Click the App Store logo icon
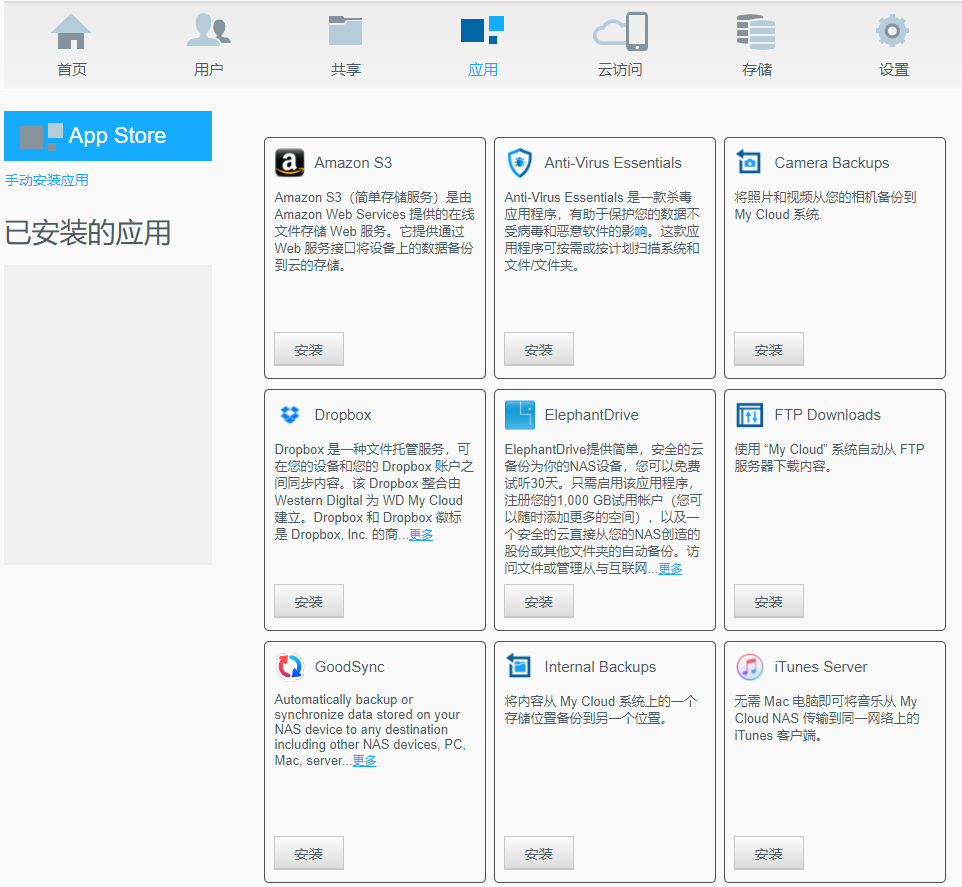This screenshot has width=962, height=887. [x=41, y=136]
